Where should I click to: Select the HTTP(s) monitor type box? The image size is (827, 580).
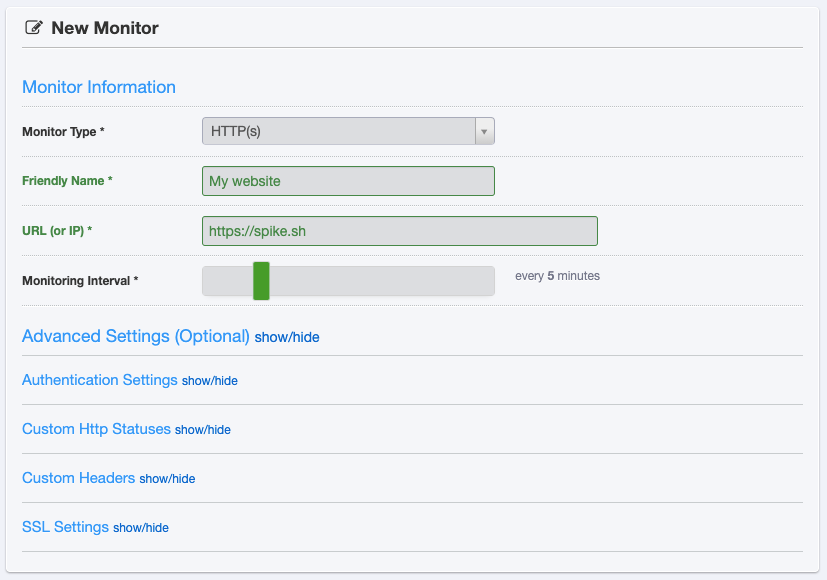(338, 131)
